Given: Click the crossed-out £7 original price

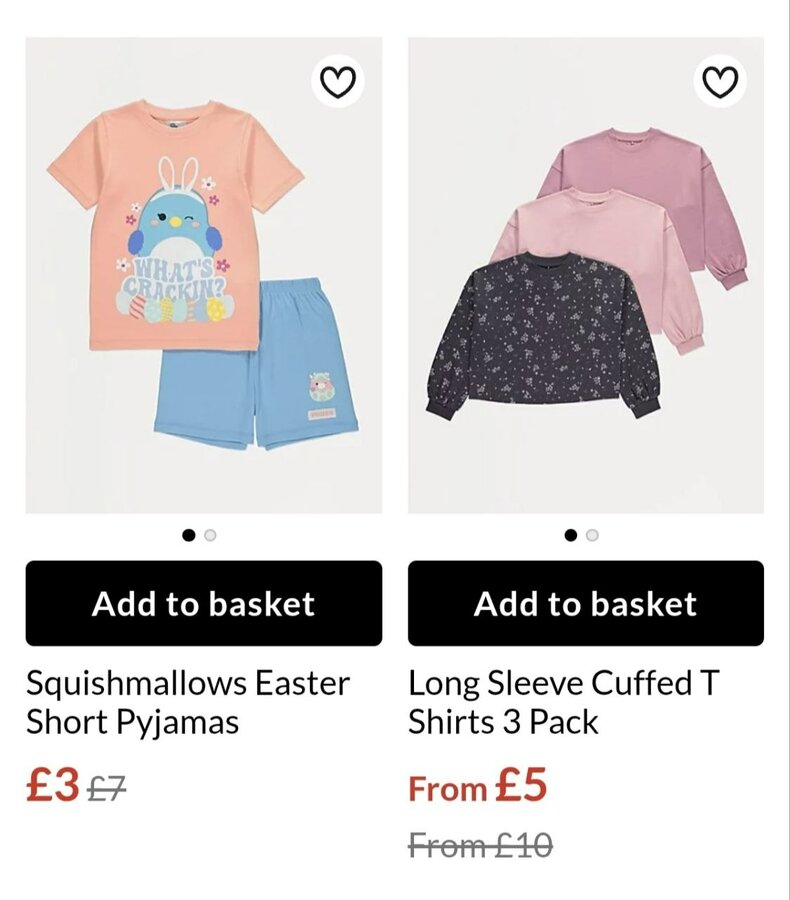Looking at the screenshot, I should coord(106,790).
